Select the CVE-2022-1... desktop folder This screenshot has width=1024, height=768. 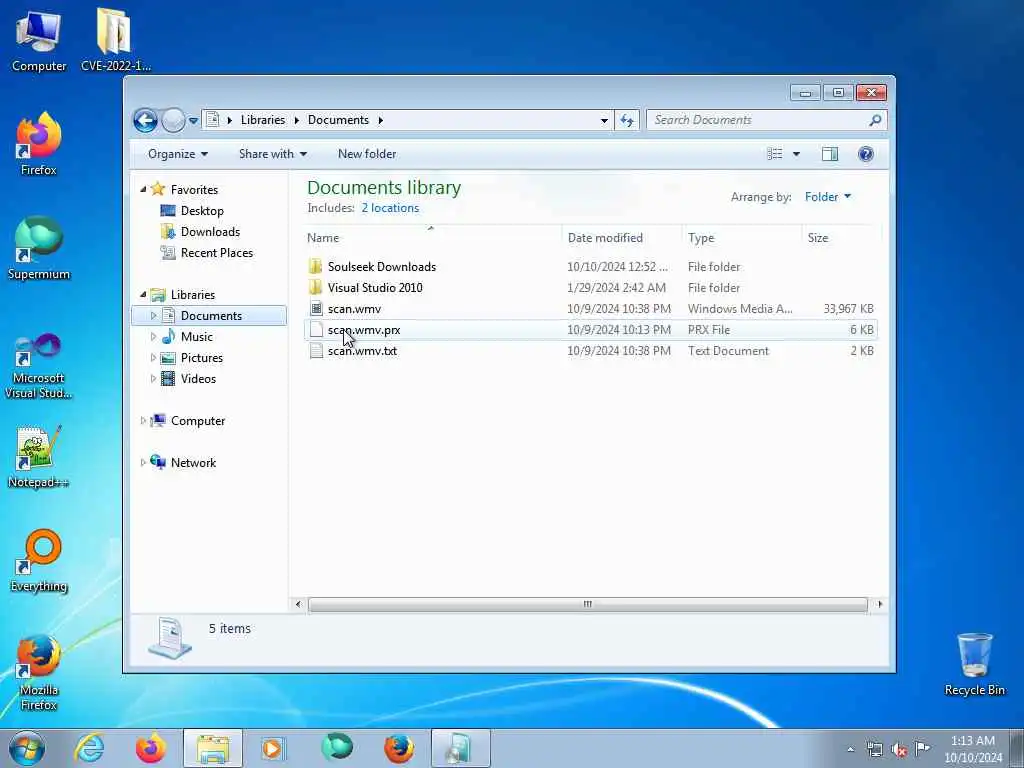pos(116,40)
